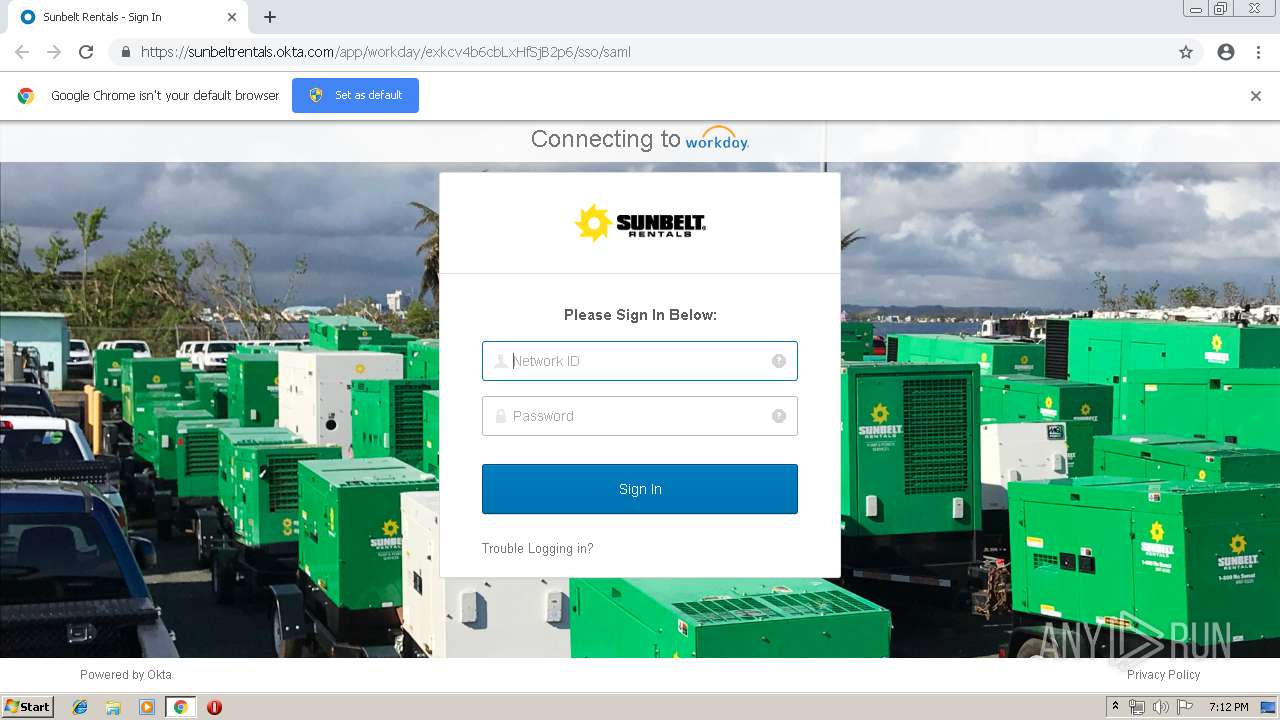Click the red Opera-like taskbar icon
Screen dimensions: 1280x720
pos(214,707)
